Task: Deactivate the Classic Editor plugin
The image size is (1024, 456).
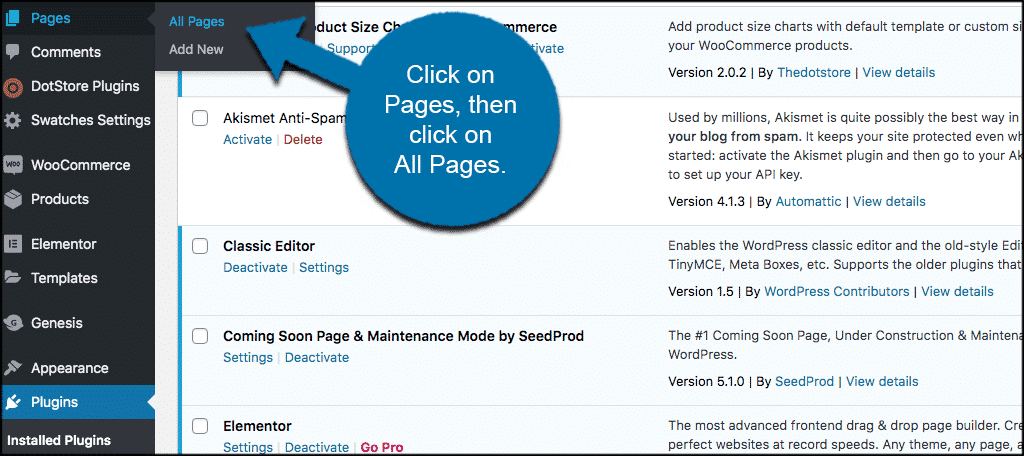Action: tap(255, 267)
